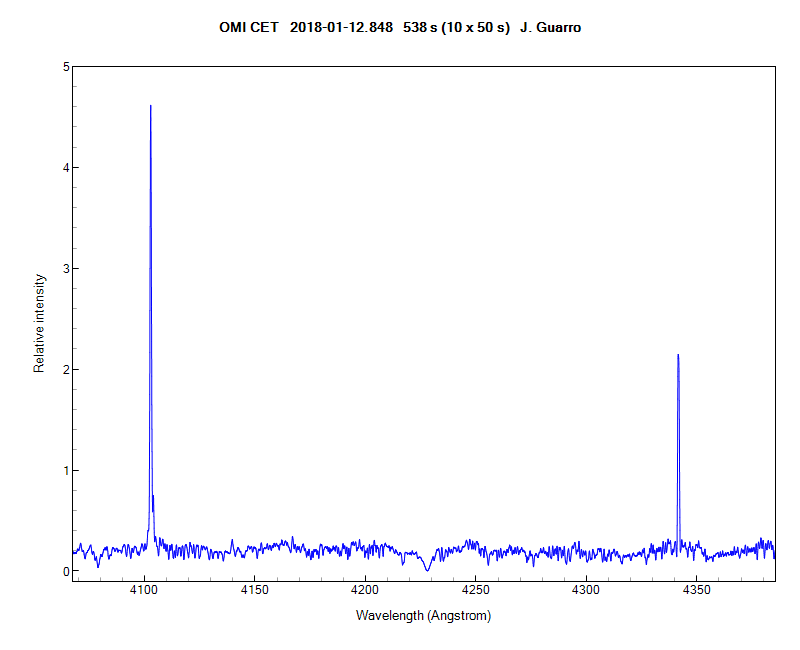Click the 4350 x-axis tick label
This screenshot has width=800, height=650.
pos(696,592)
